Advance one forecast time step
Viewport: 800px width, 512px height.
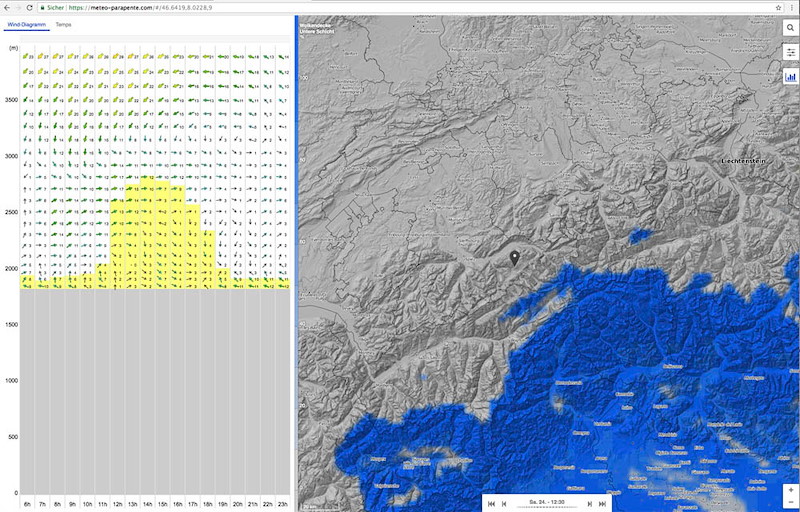coord(589,504)
